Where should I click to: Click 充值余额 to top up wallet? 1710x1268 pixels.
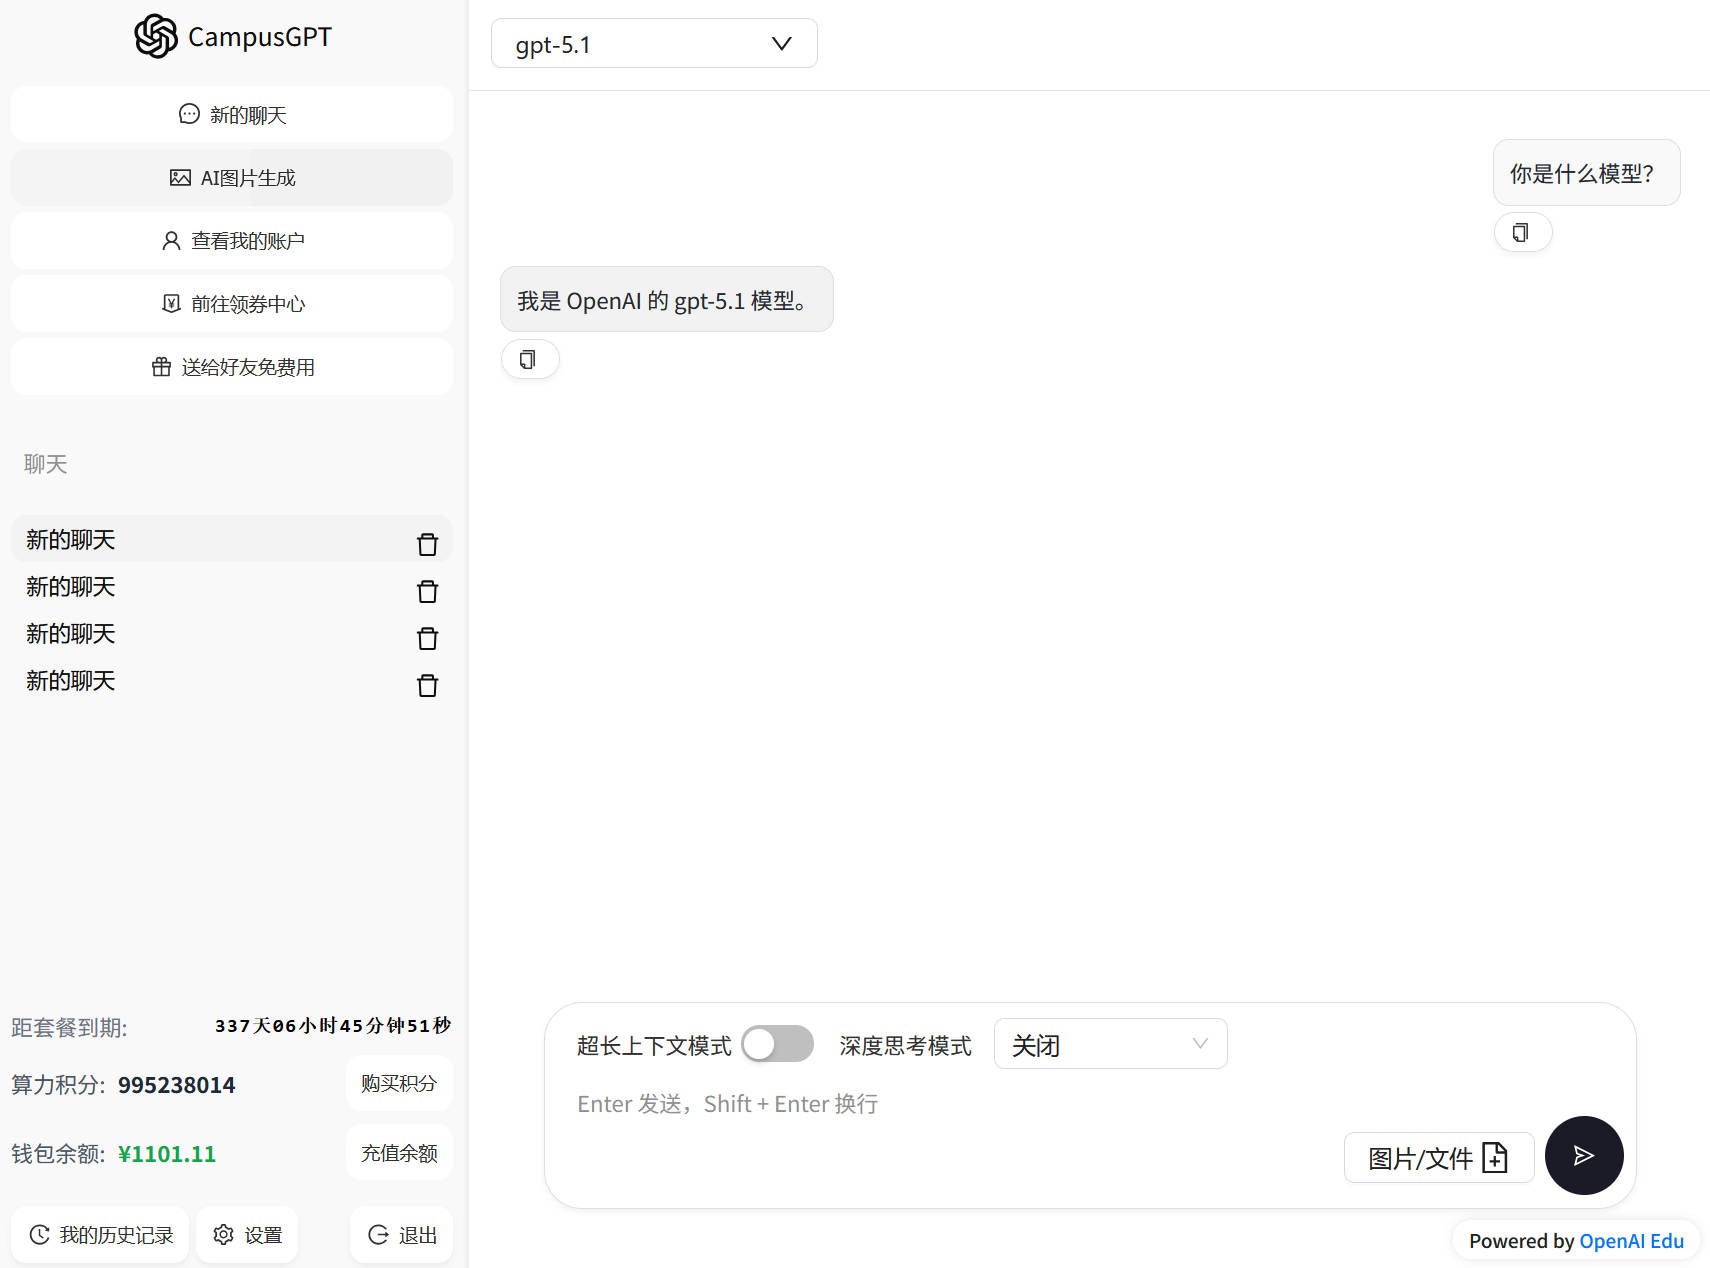(x=399, y=1153)
